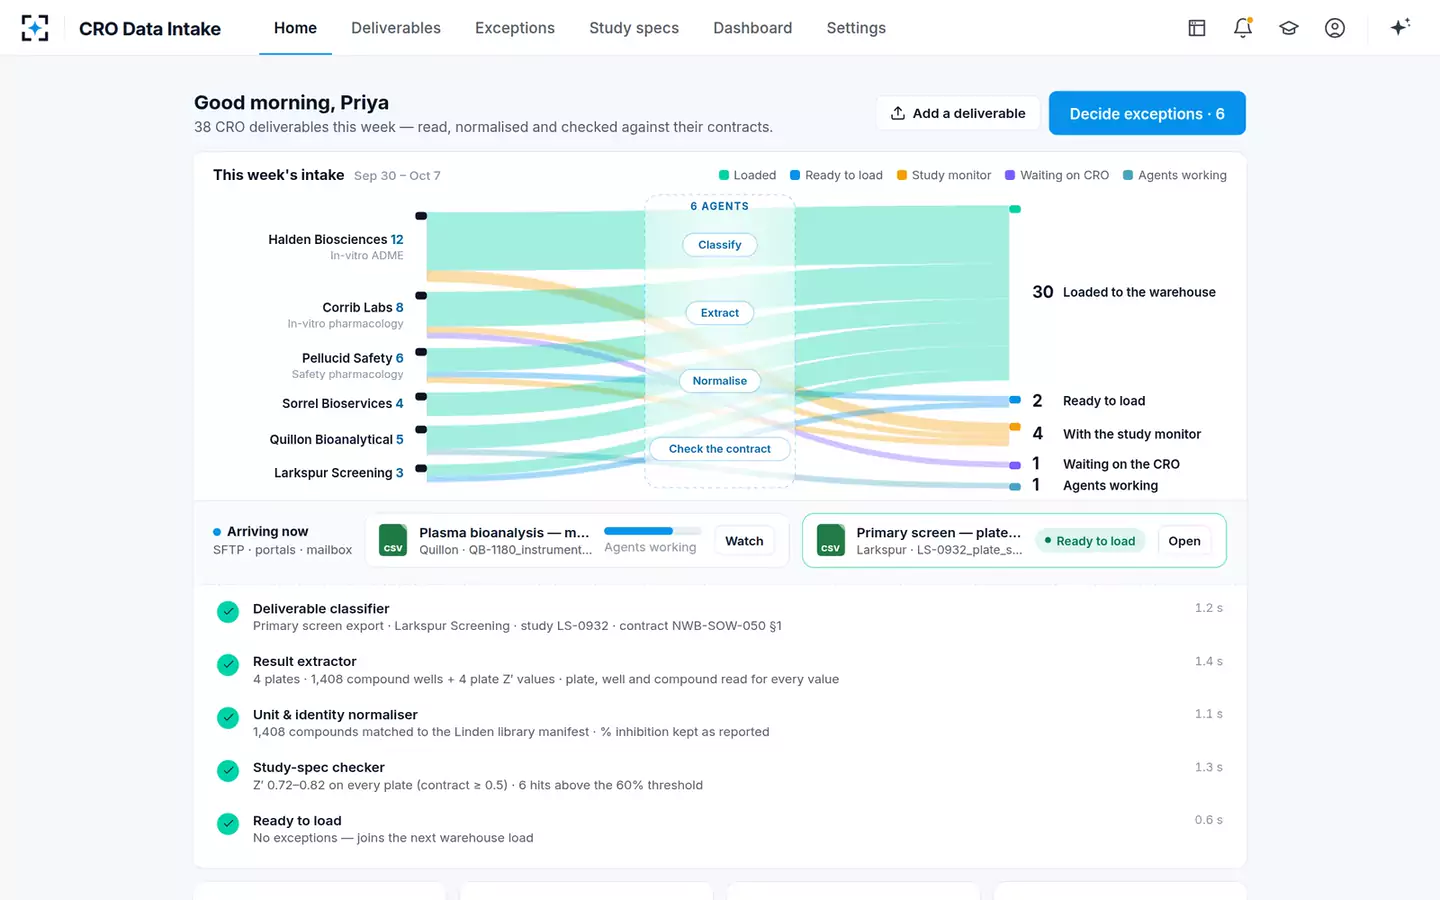Select Sorrel Bioservices 4 source

coord(343,404)
